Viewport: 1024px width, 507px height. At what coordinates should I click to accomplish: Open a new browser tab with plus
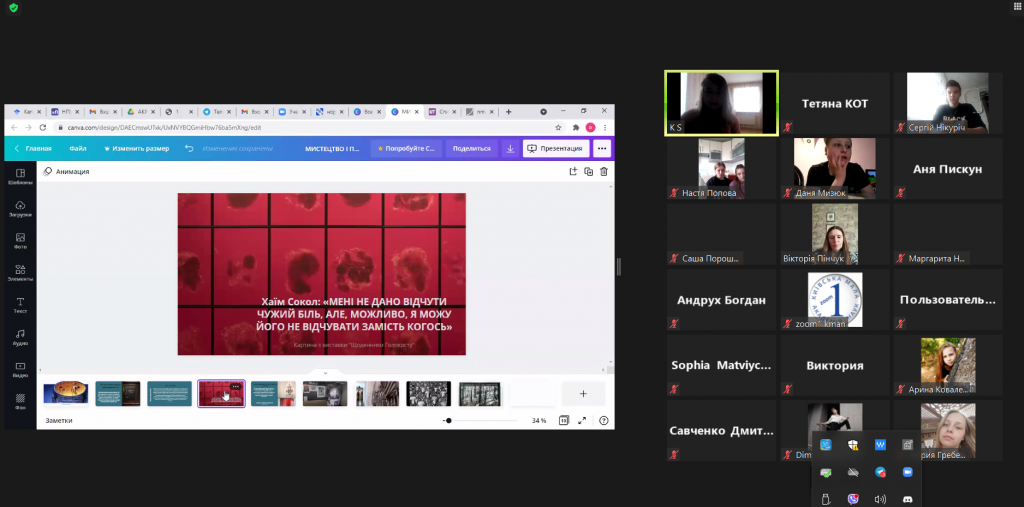[509, 112]
